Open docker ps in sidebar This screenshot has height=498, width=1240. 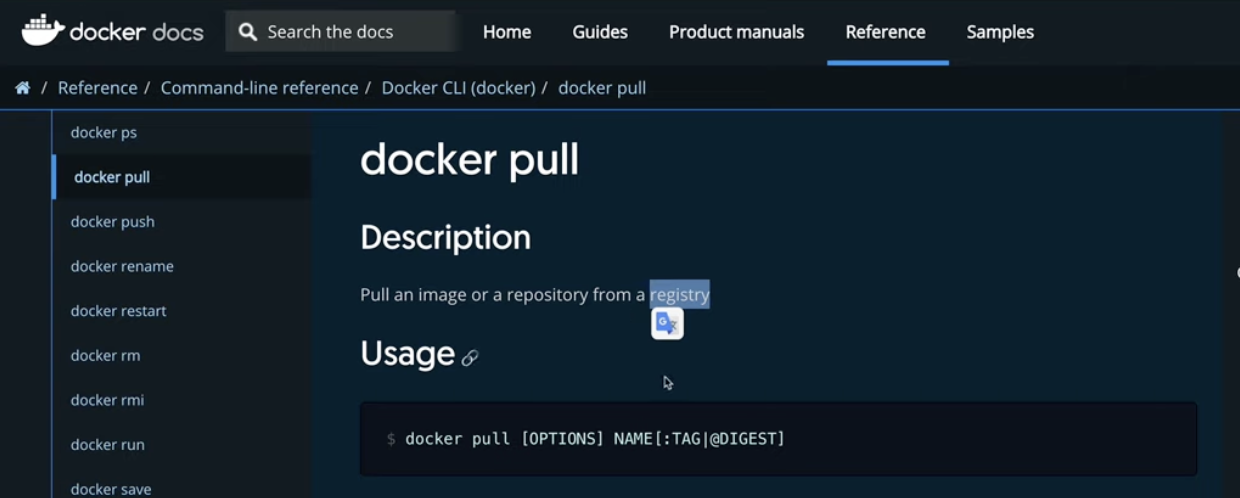104,132
